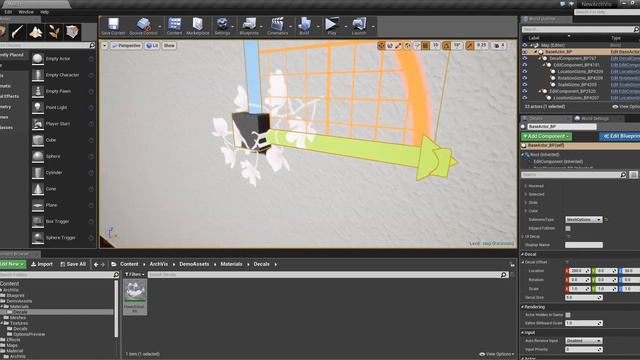This screenshot has height=360, width=640.
Task: Open the Settings toolbar icon
Action: coord(222,26)
